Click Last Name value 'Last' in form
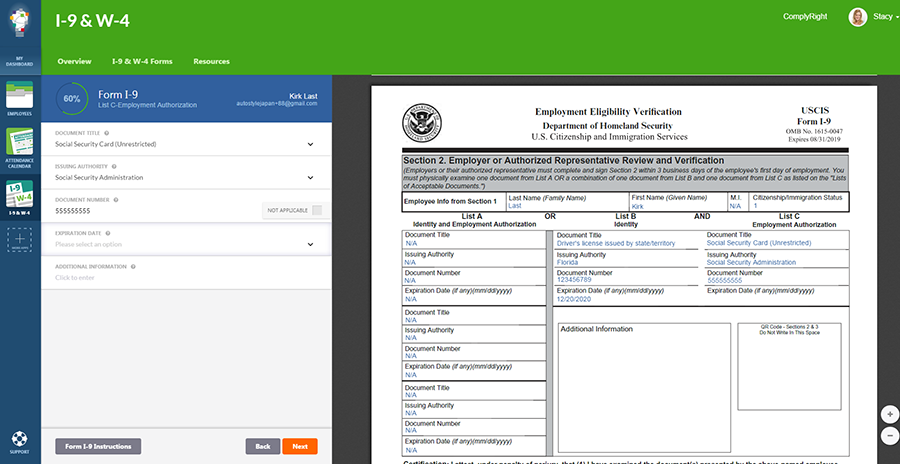This screenshot has height=464, width=900. point(514,206)
